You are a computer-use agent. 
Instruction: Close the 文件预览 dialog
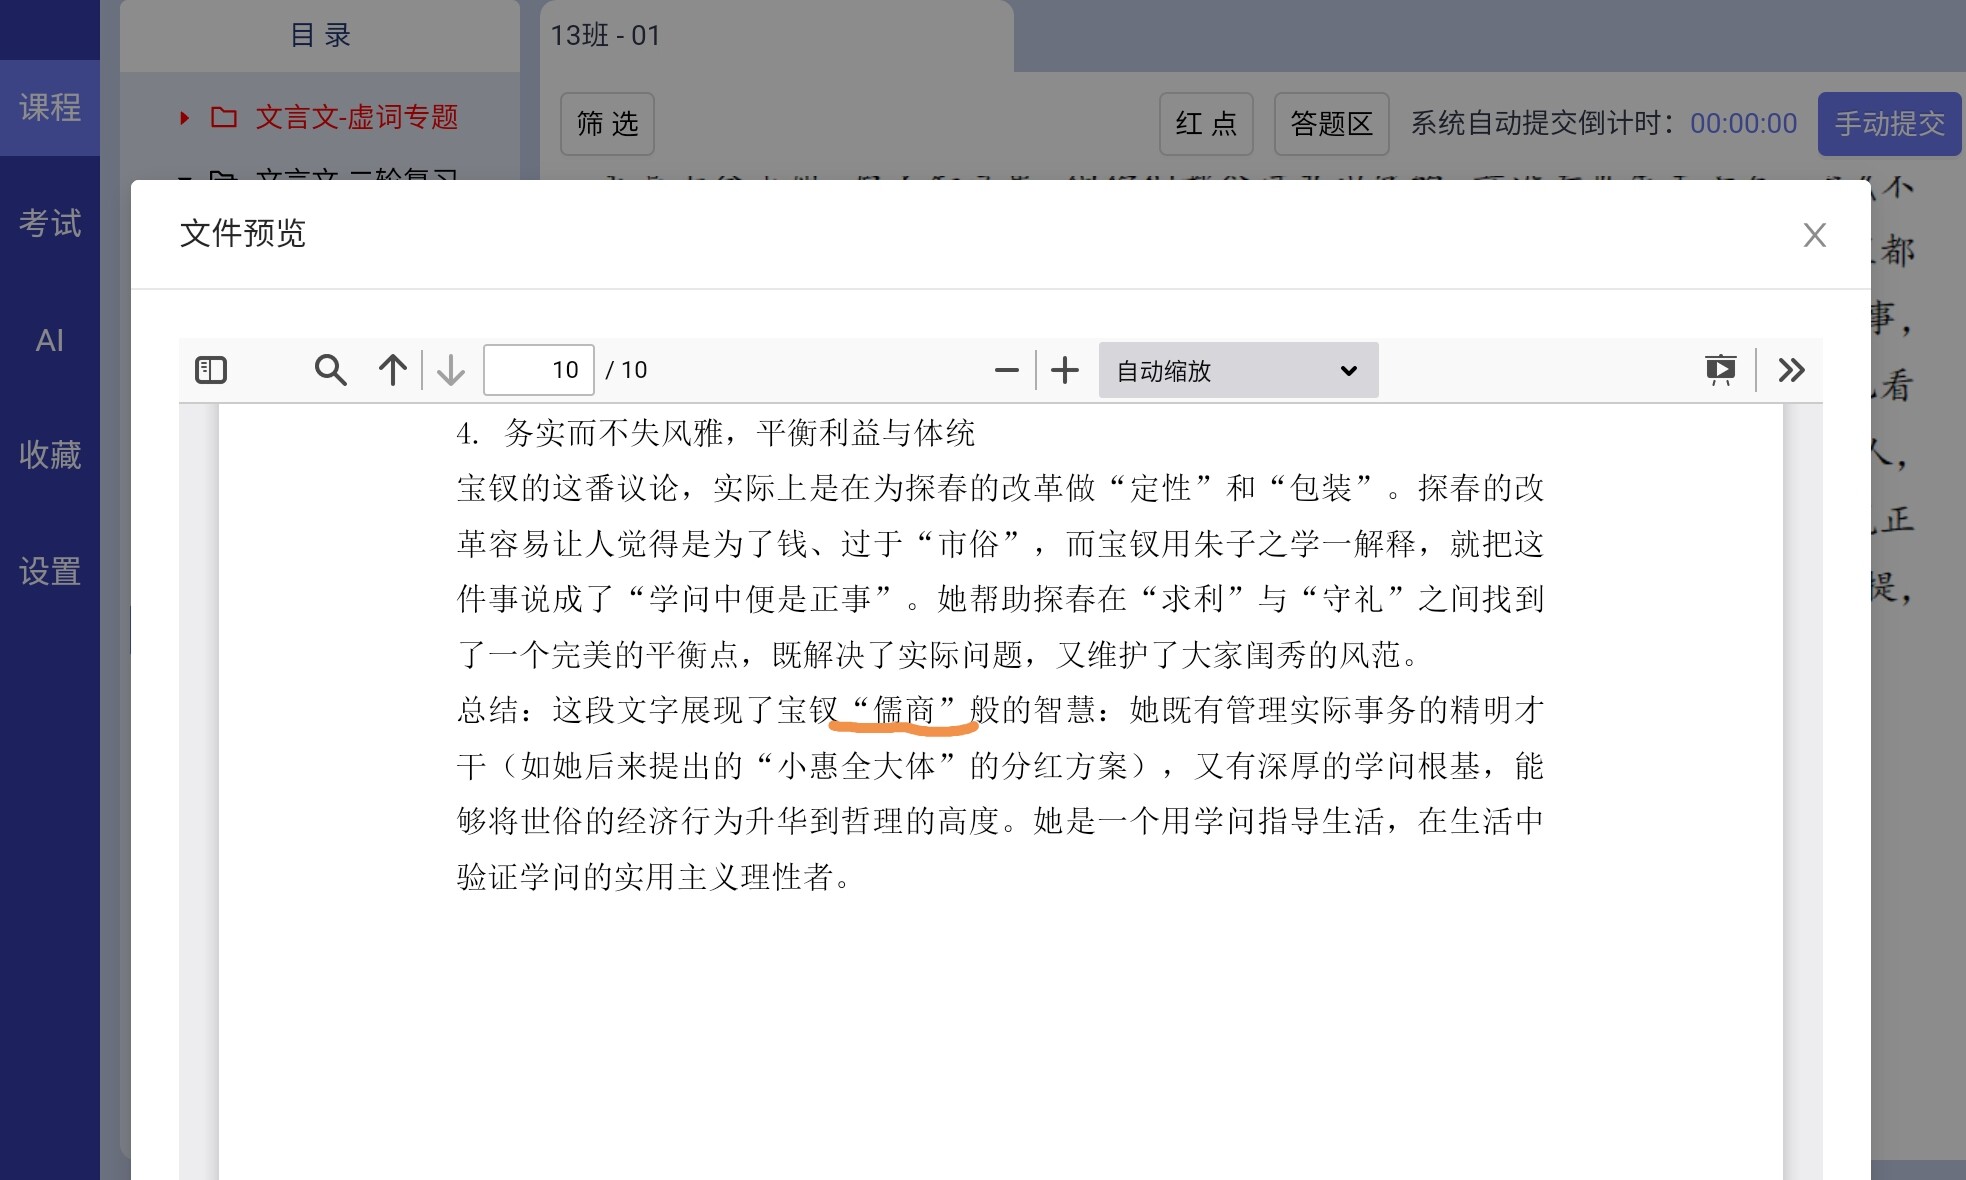tap(1814, 235)
